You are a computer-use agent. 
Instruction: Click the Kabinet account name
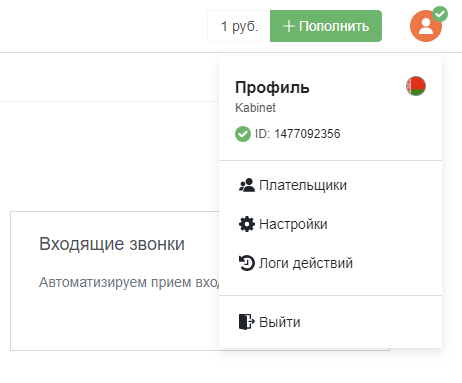255,108
